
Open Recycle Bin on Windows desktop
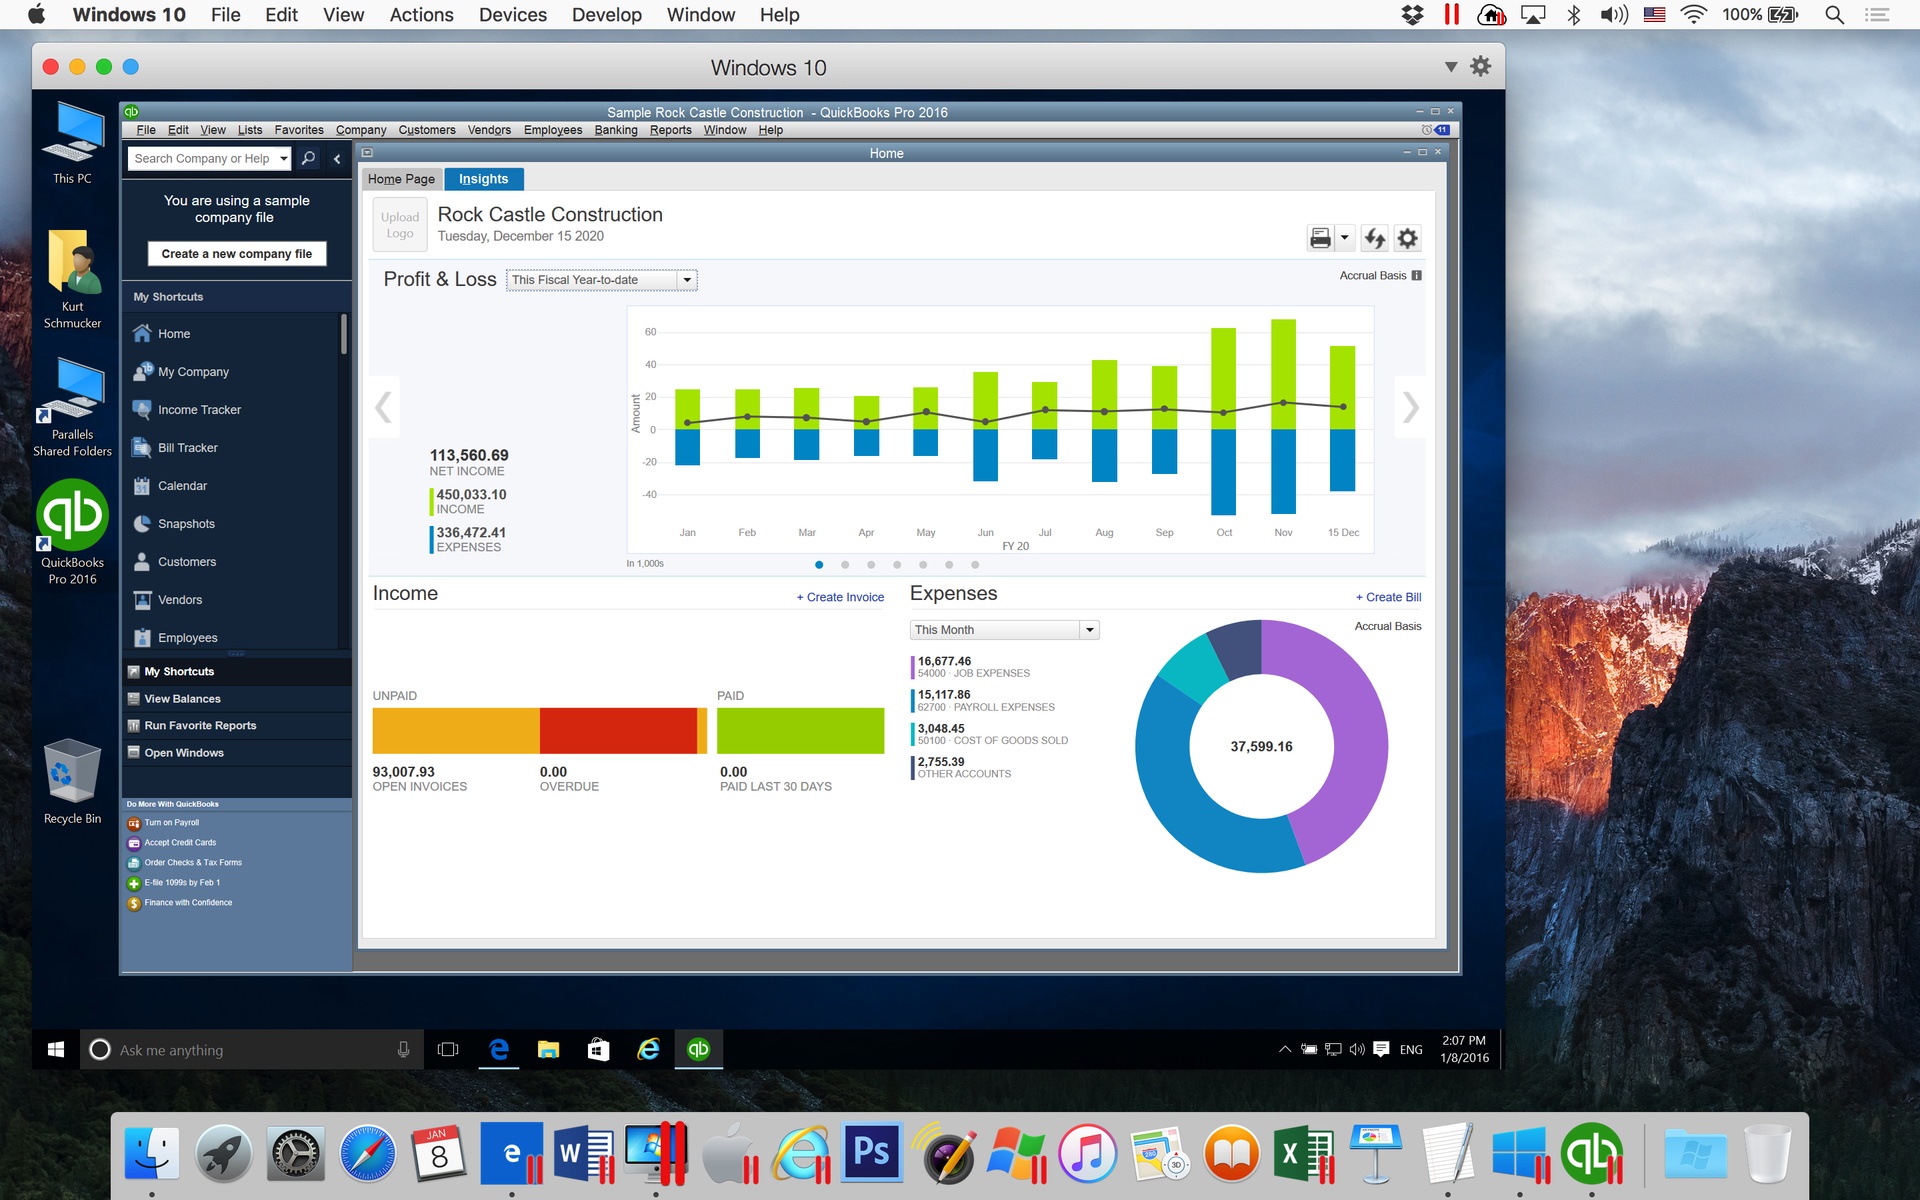[72, 782]
